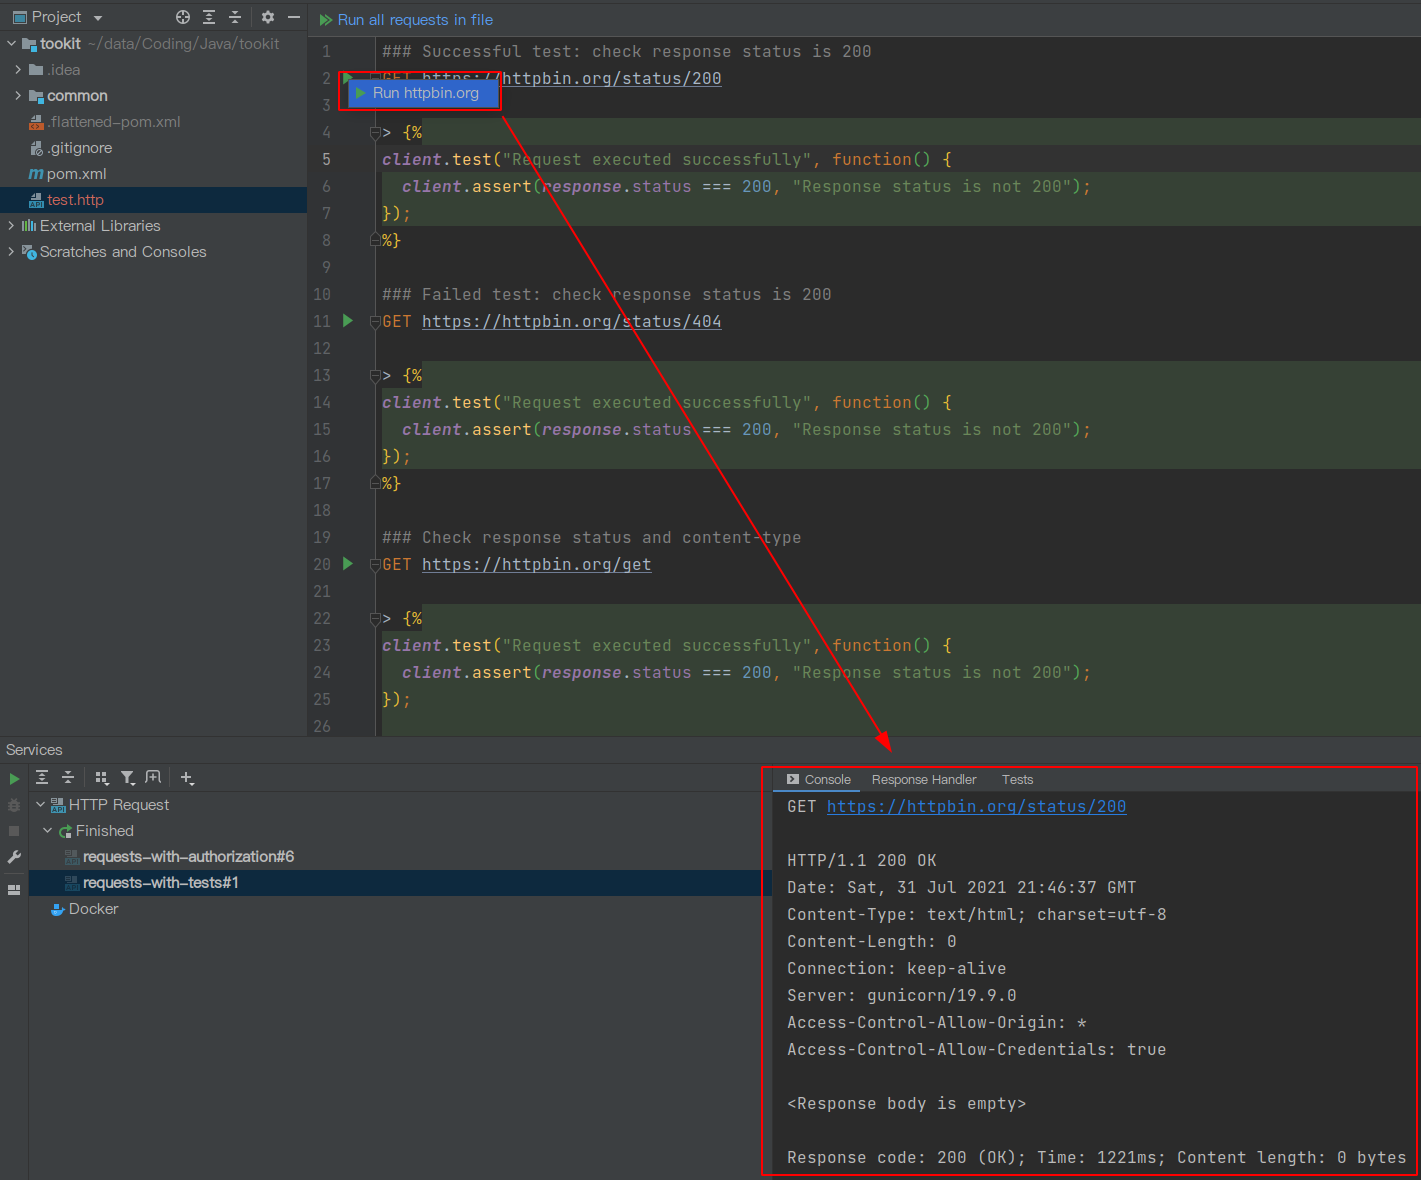The image size is (1421, 1180).
Task: Fold the script block at line 13
Action: pyautogui.click(x=375, y=375)
